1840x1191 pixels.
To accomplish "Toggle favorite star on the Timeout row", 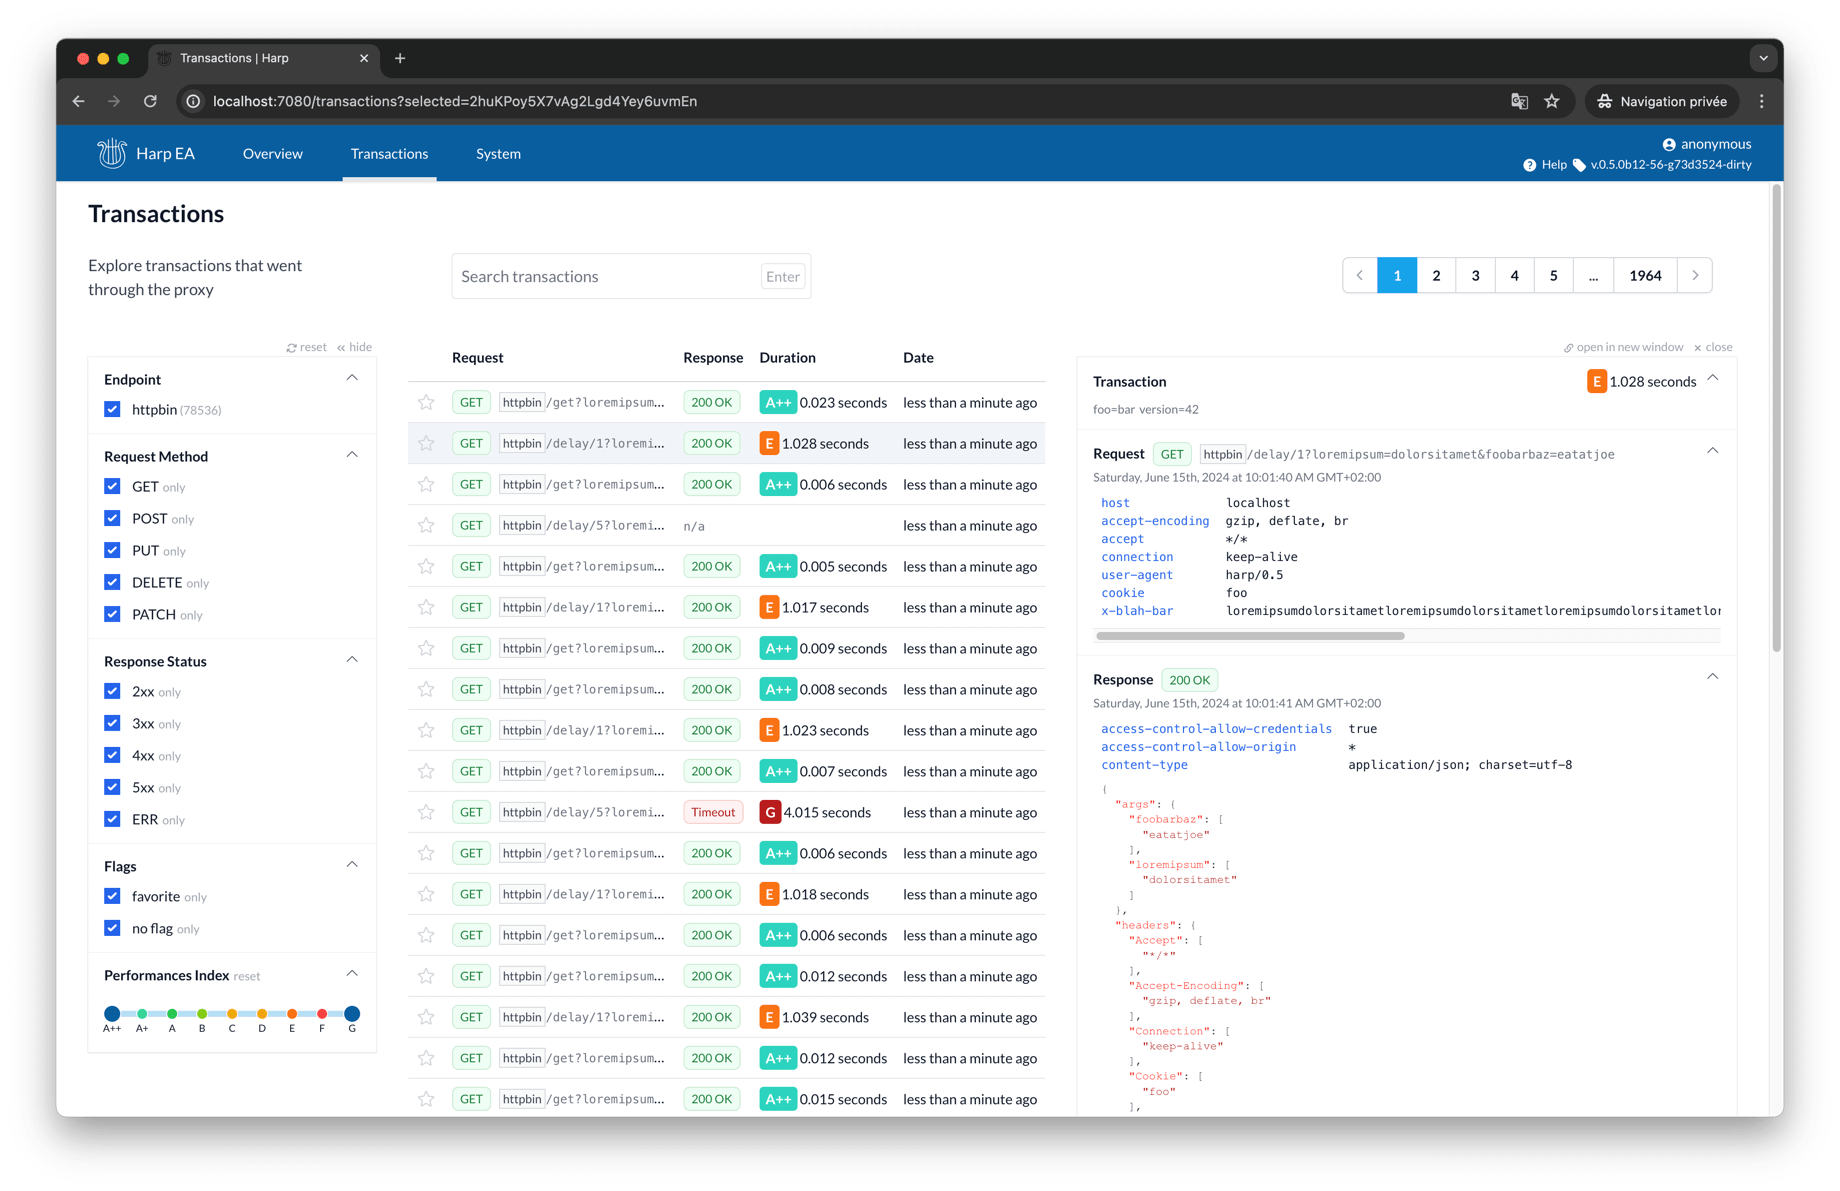I will (426, 812).
